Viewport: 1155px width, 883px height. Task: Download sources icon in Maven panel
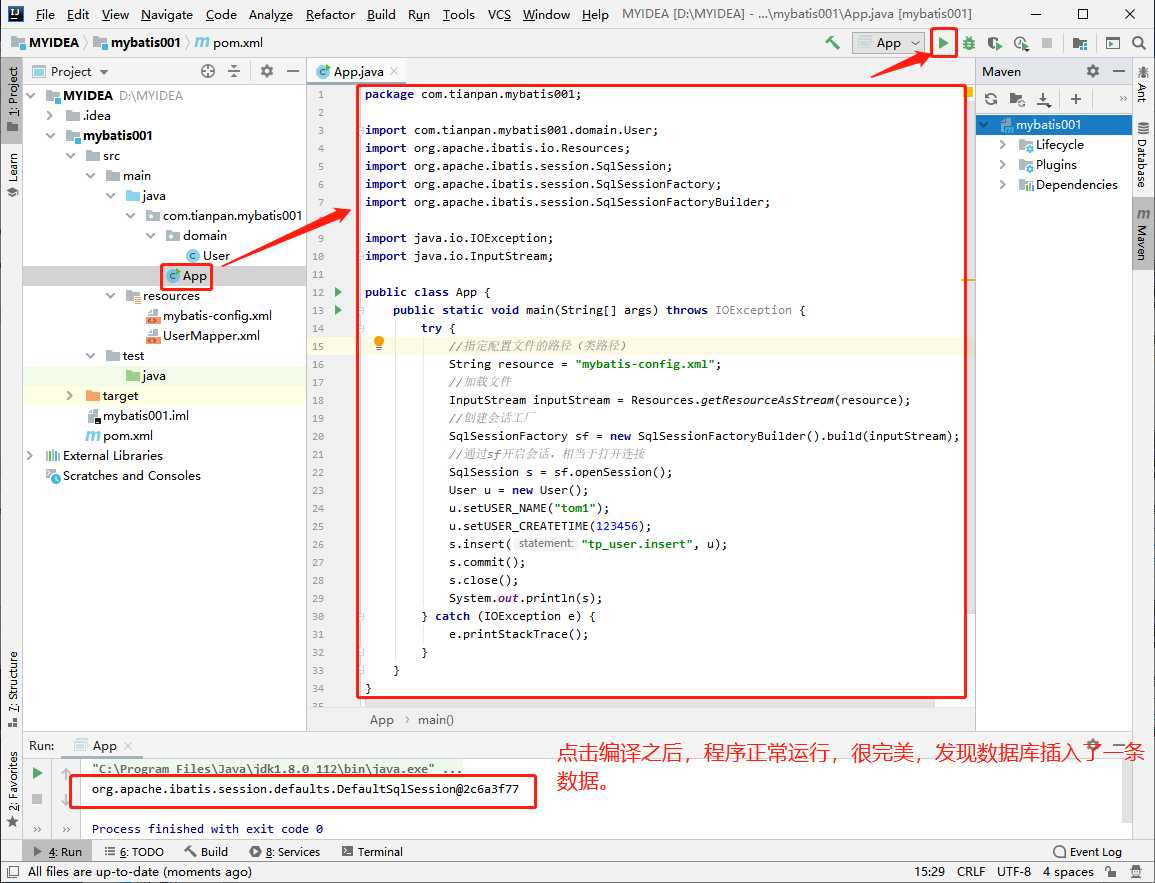pos(1044,99)
